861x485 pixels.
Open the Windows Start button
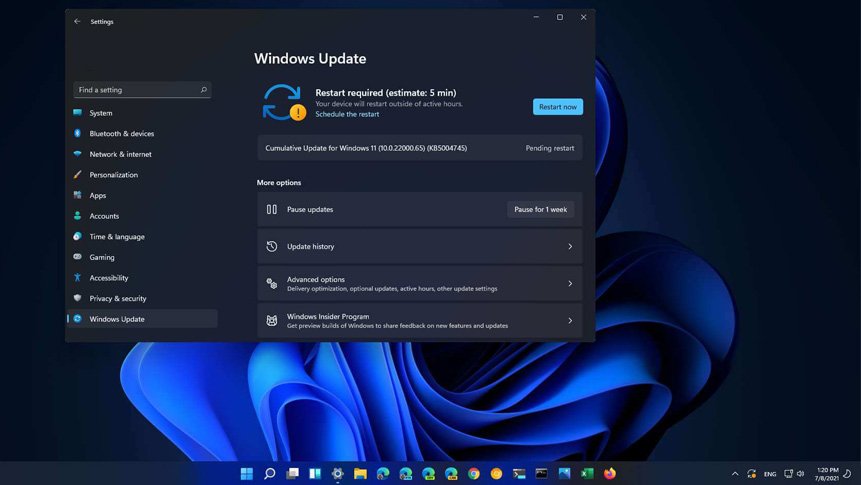tap(247, 474)
